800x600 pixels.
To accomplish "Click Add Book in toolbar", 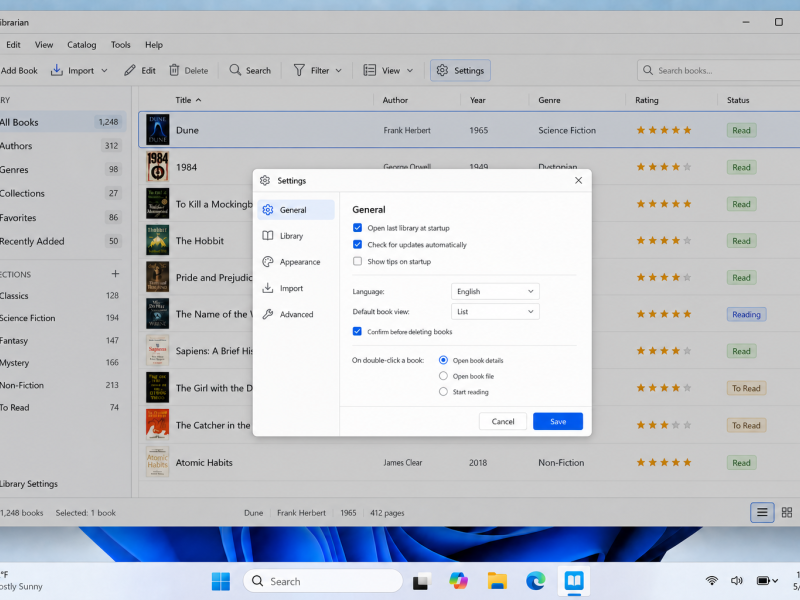I will (x=18, y=70).
